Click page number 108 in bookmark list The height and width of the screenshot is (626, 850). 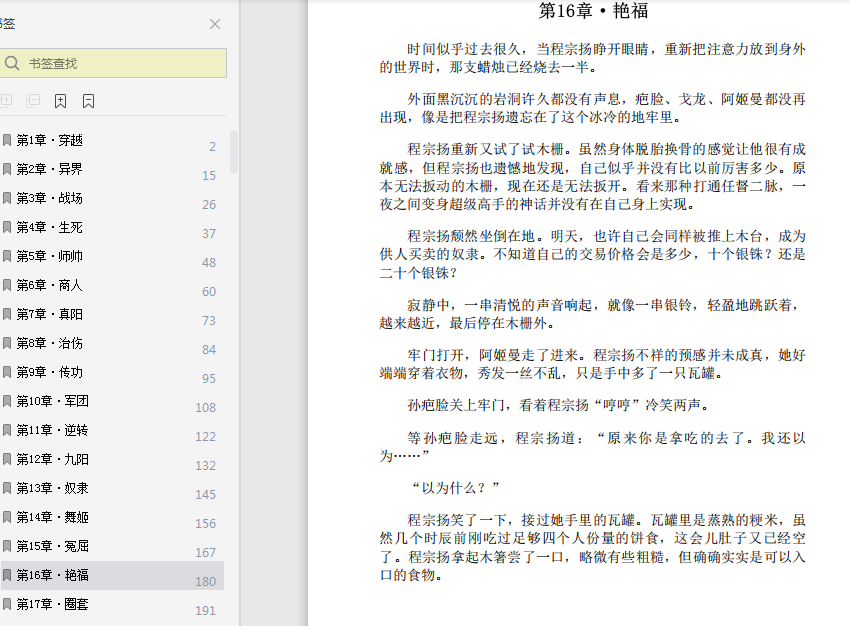(x=205, y=408)
